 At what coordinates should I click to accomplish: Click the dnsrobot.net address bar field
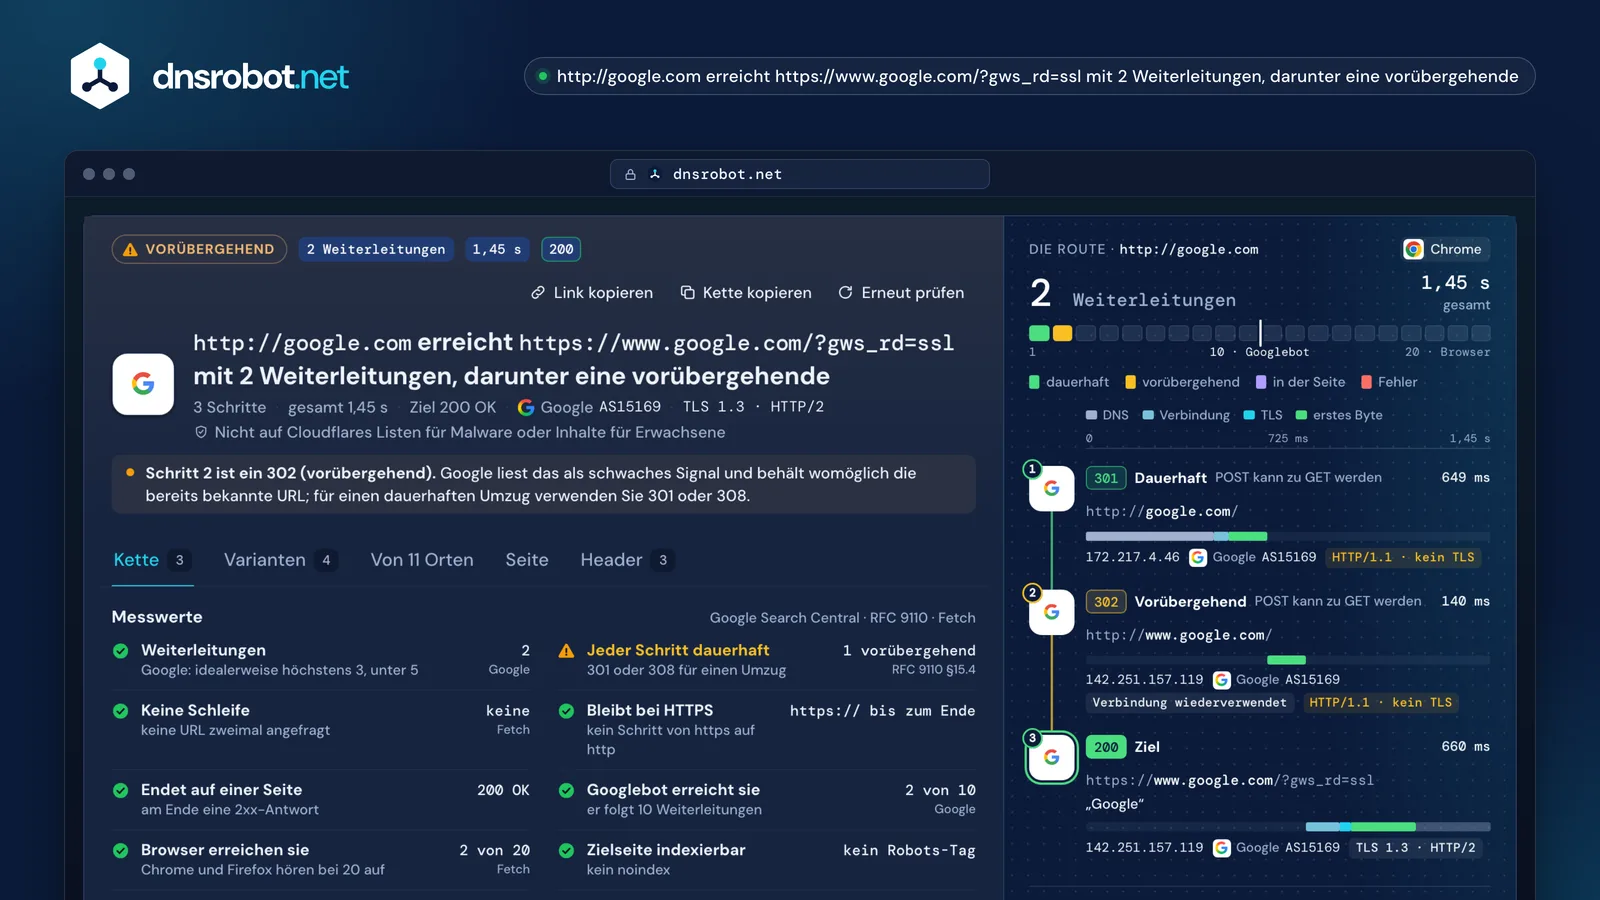click(x=800, y=174)
